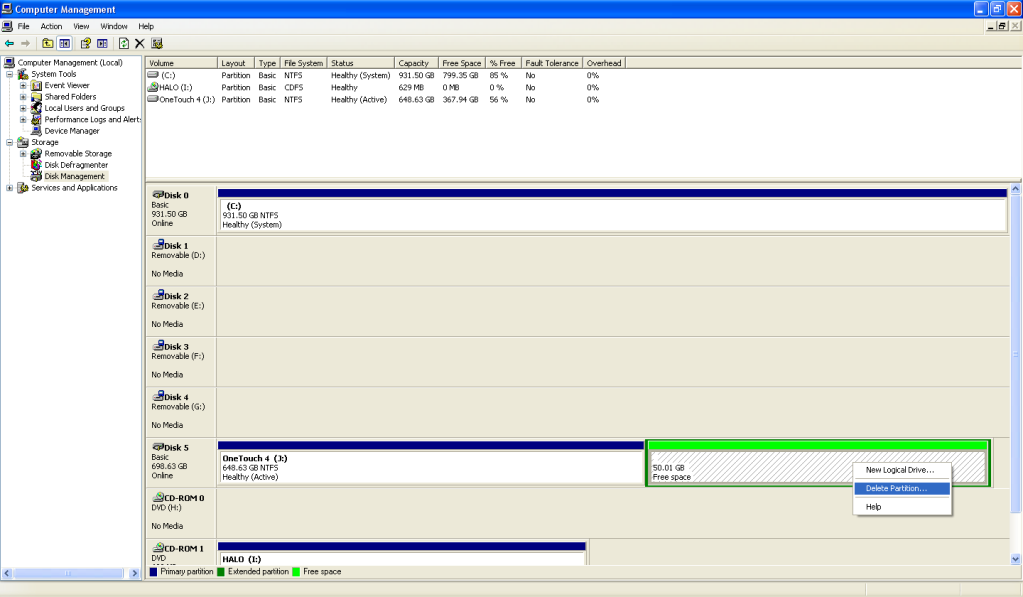Expand the Event Viewer tree node
This screenshot has width=1023, height=597.
point(23,86)
